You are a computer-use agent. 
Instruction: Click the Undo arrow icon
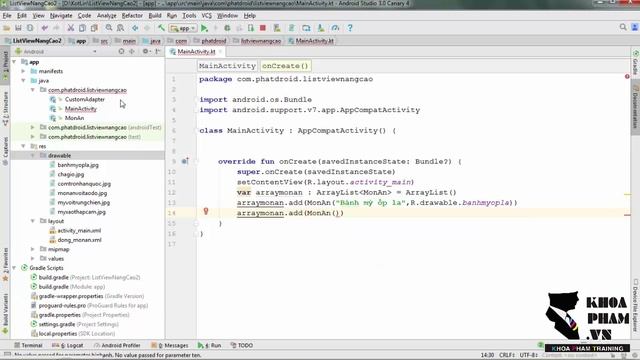(x=44, y=28)
